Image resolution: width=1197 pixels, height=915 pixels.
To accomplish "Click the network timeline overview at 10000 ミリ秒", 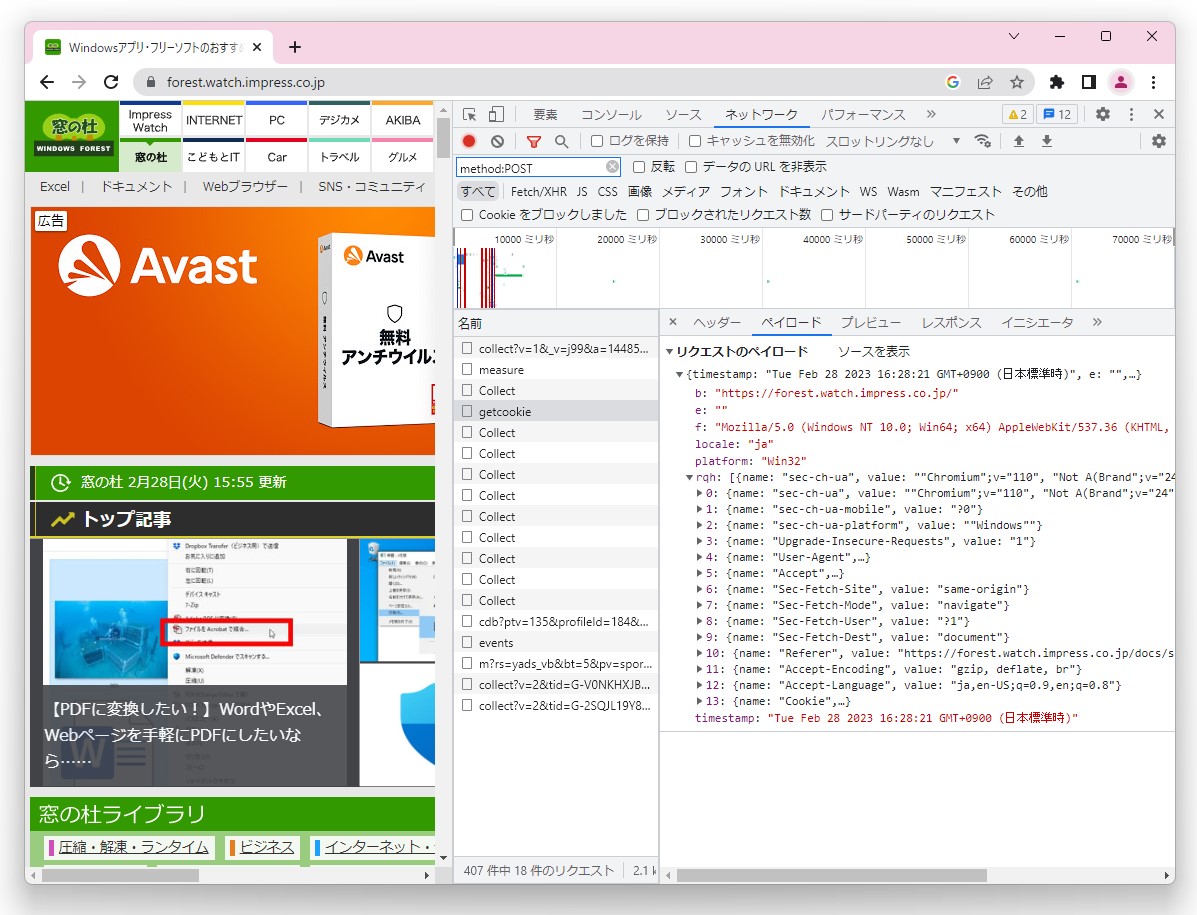I will [x=524, y=240].
